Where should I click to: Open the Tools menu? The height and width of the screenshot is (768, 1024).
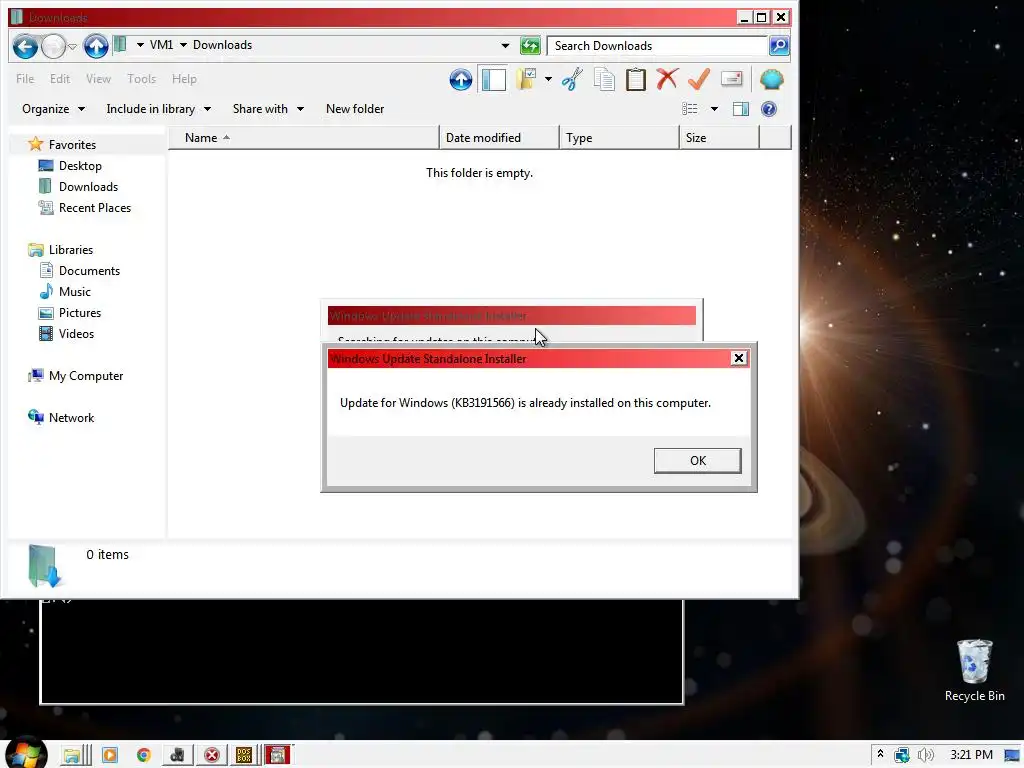[x=141, y=79]
